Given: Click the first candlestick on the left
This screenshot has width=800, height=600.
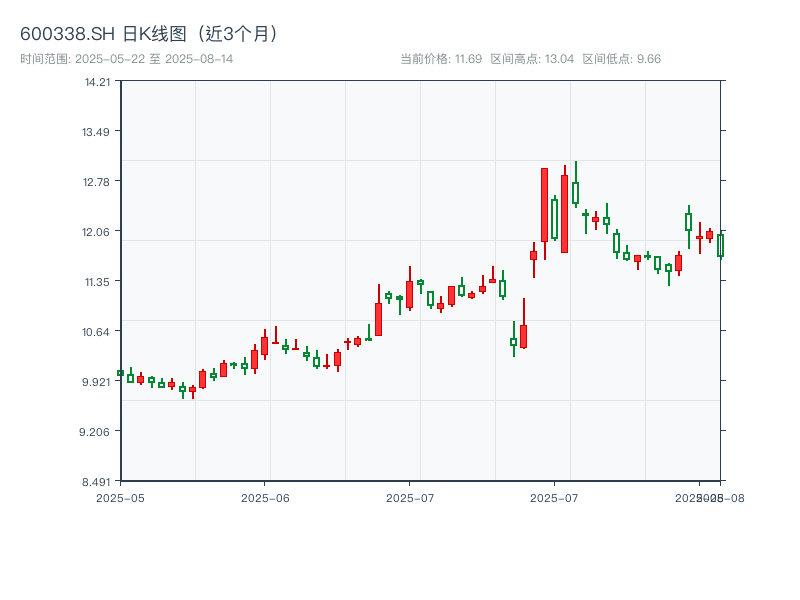Looking at the screenshot, I should (120, 373).
